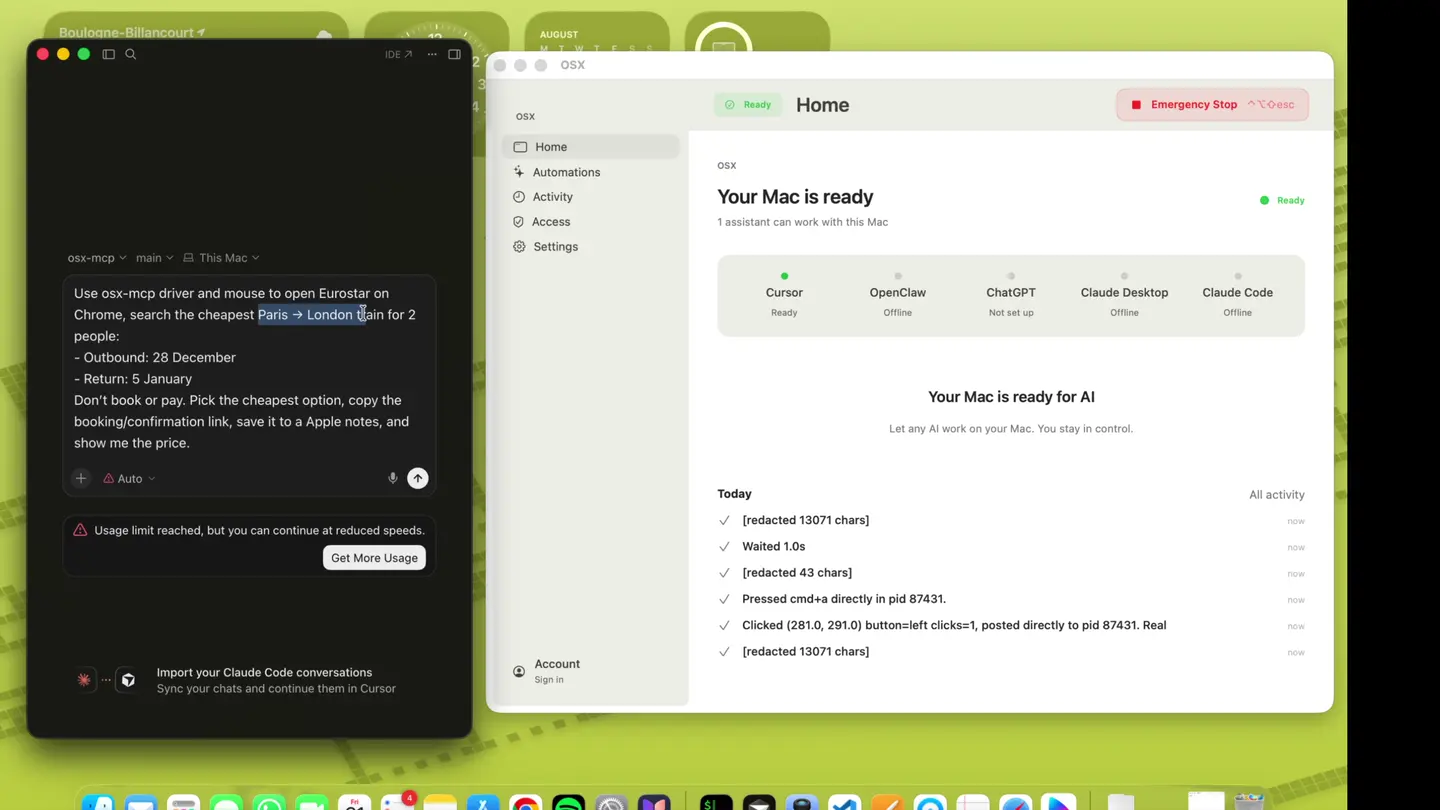Screen dimensions: 1440x810
Task: Click the green Ready badge beside Home title
Action: point(748,104)
